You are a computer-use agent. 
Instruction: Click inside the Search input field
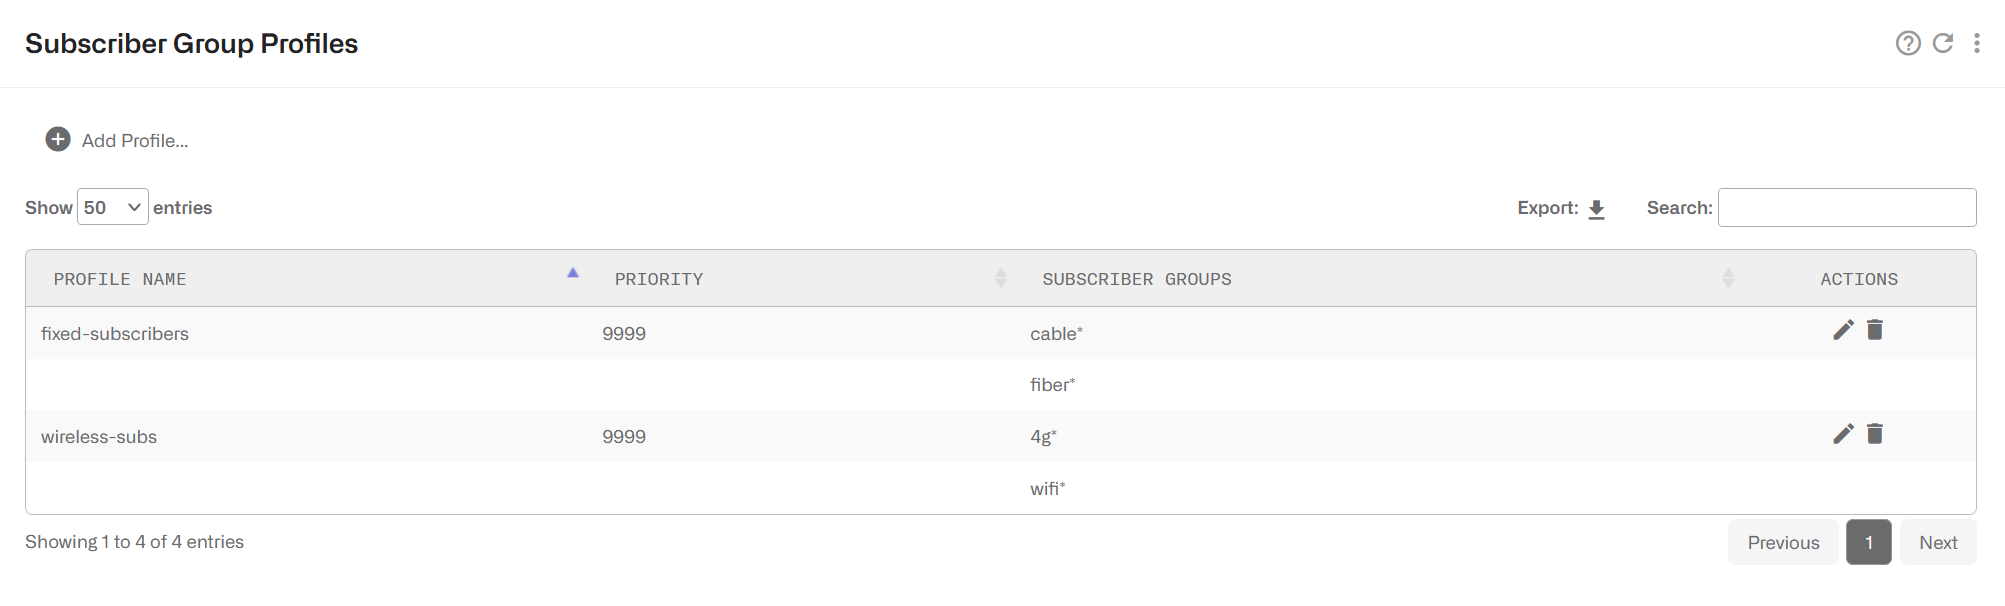pyautogui.click(x=1846, y=207)
